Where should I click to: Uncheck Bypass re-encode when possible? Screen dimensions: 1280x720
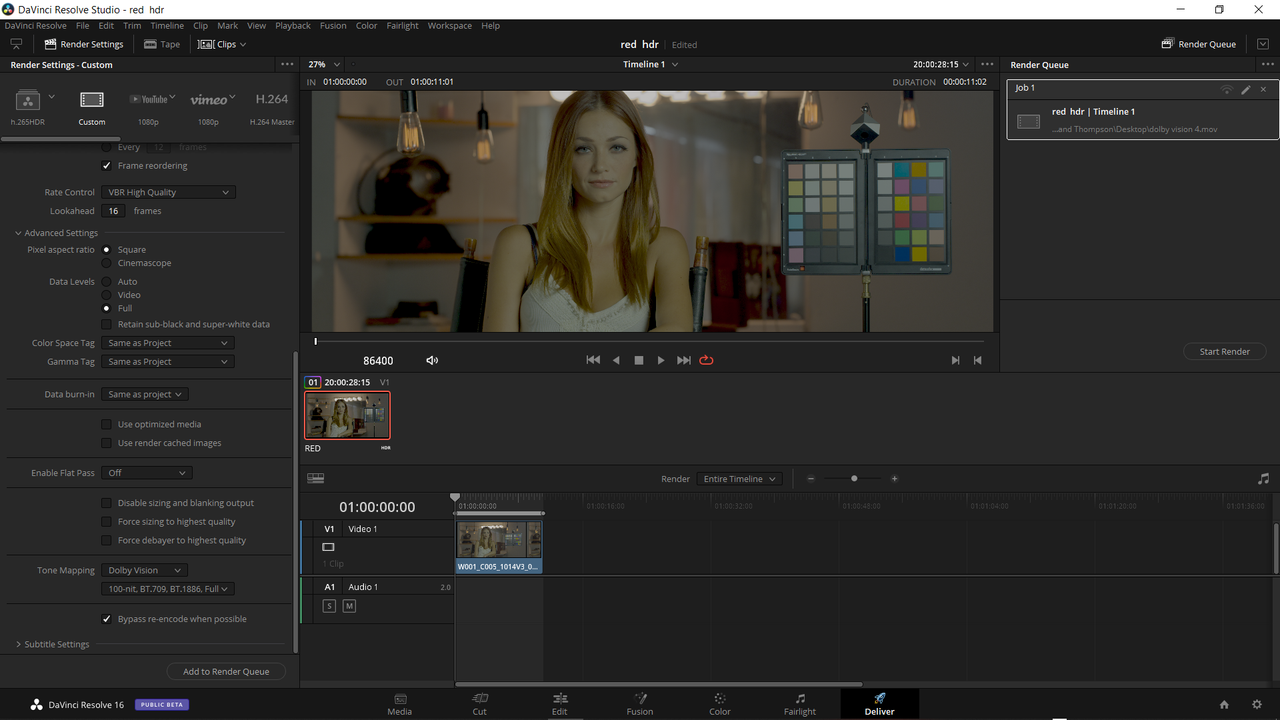tap(107, 619)
